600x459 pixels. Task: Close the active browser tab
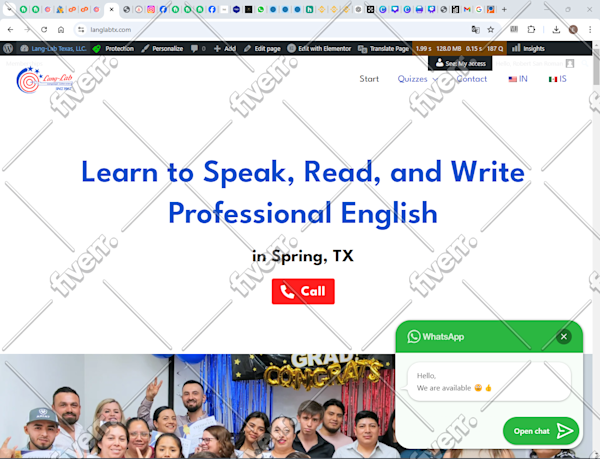click(x=111, y=10)
